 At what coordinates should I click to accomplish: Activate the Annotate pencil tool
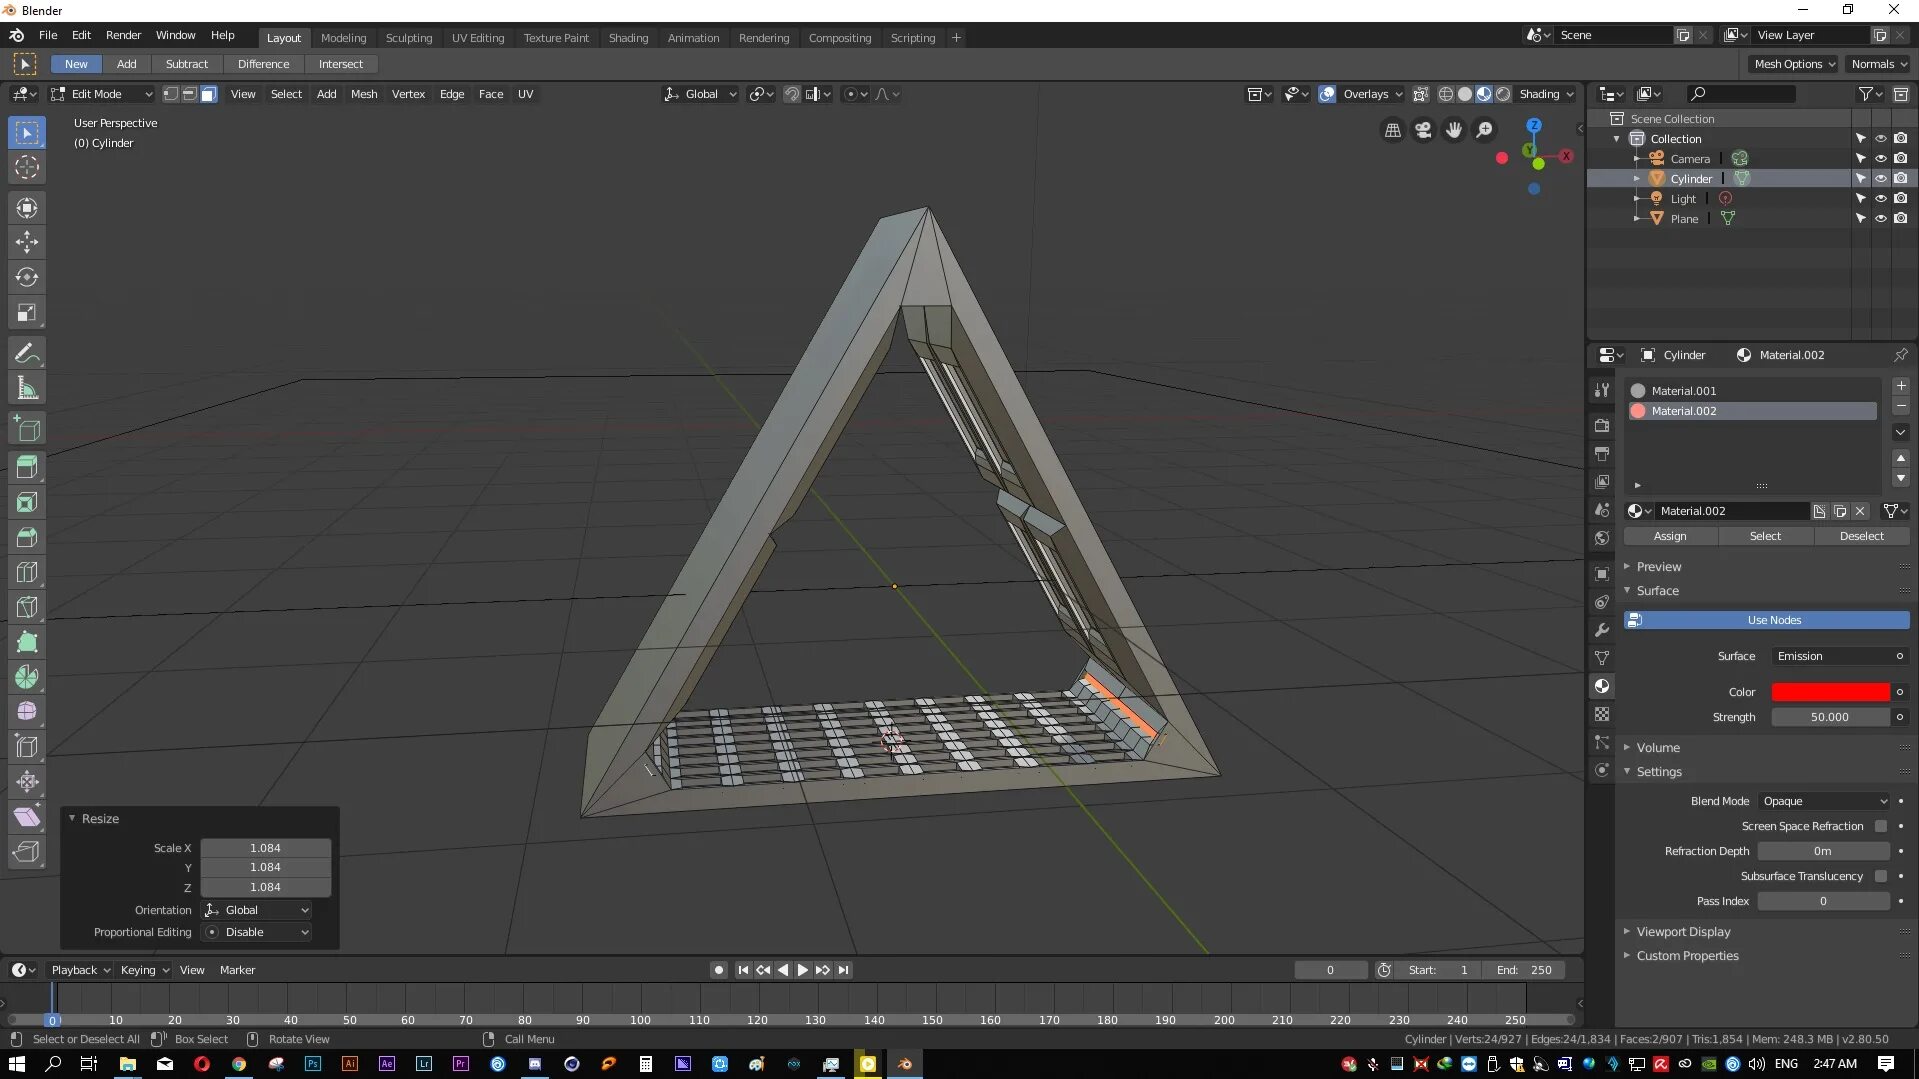(x=27, y=353)
